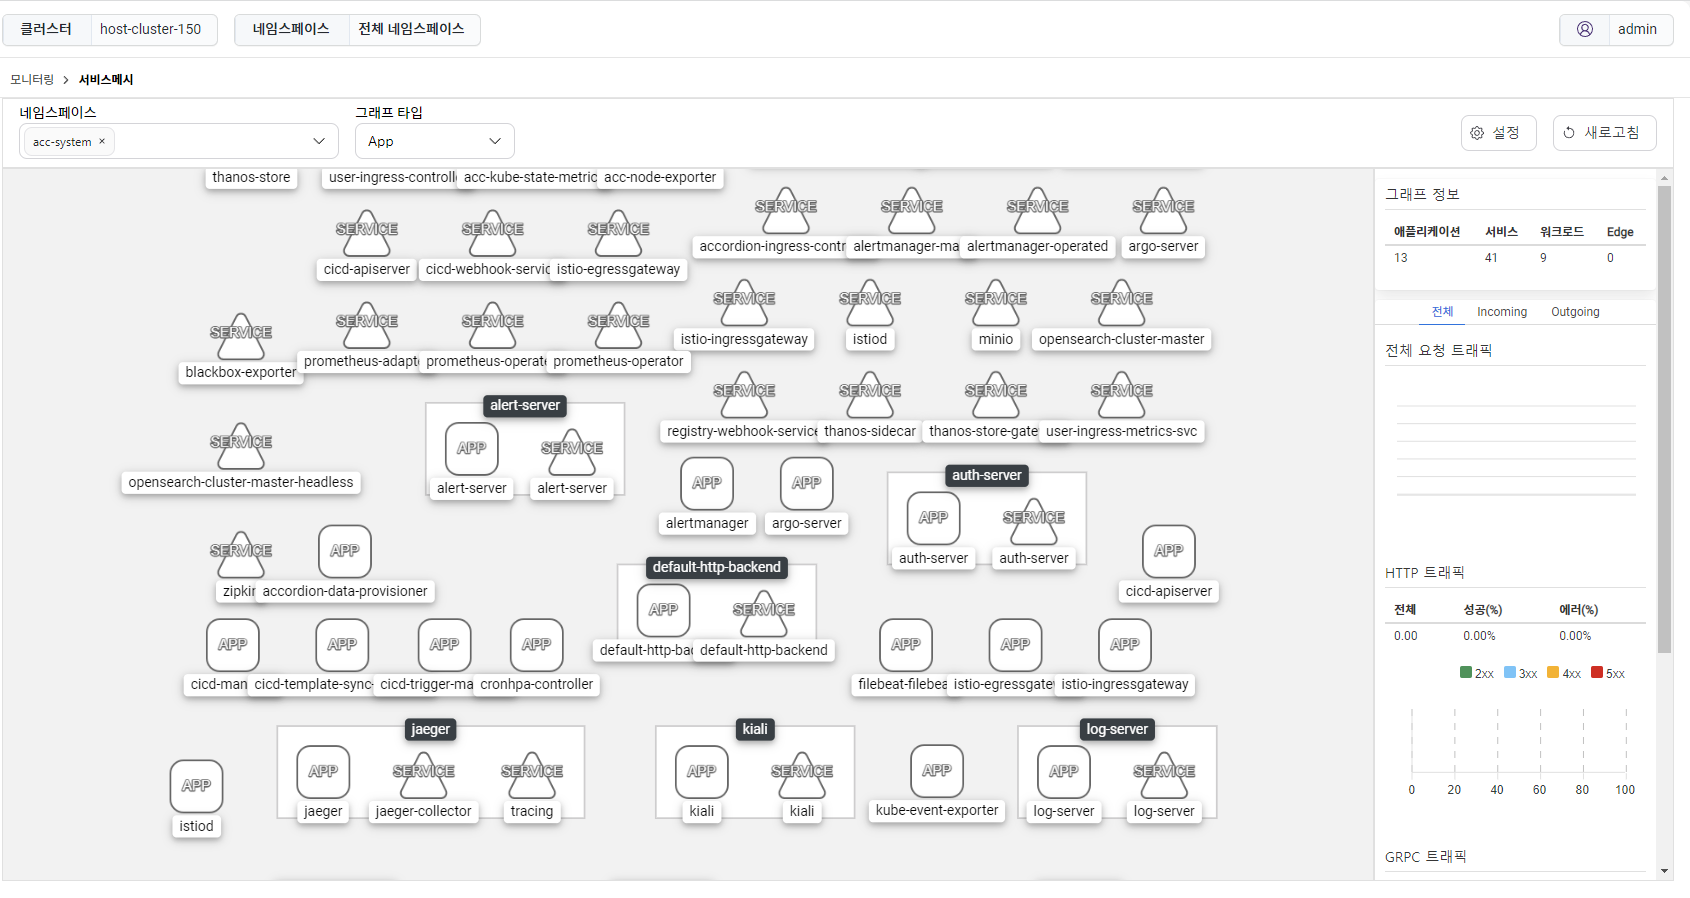The width and height of the screenshot is (1690, 898).
Task: Open the graph type App dropdown
Action: (x=435, y=141)
